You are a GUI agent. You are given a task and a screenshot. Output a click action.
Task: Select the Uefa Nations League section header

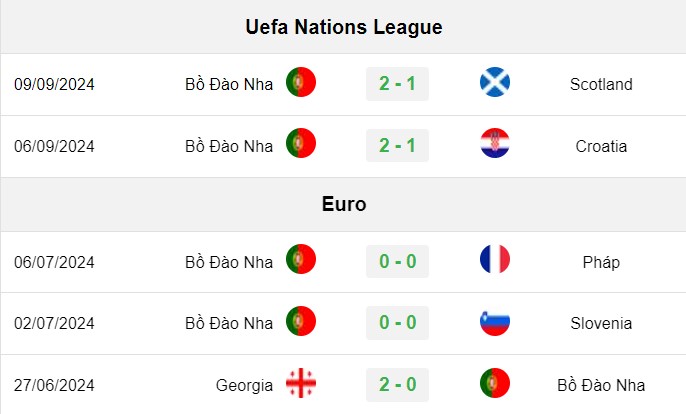click(343, 27)
